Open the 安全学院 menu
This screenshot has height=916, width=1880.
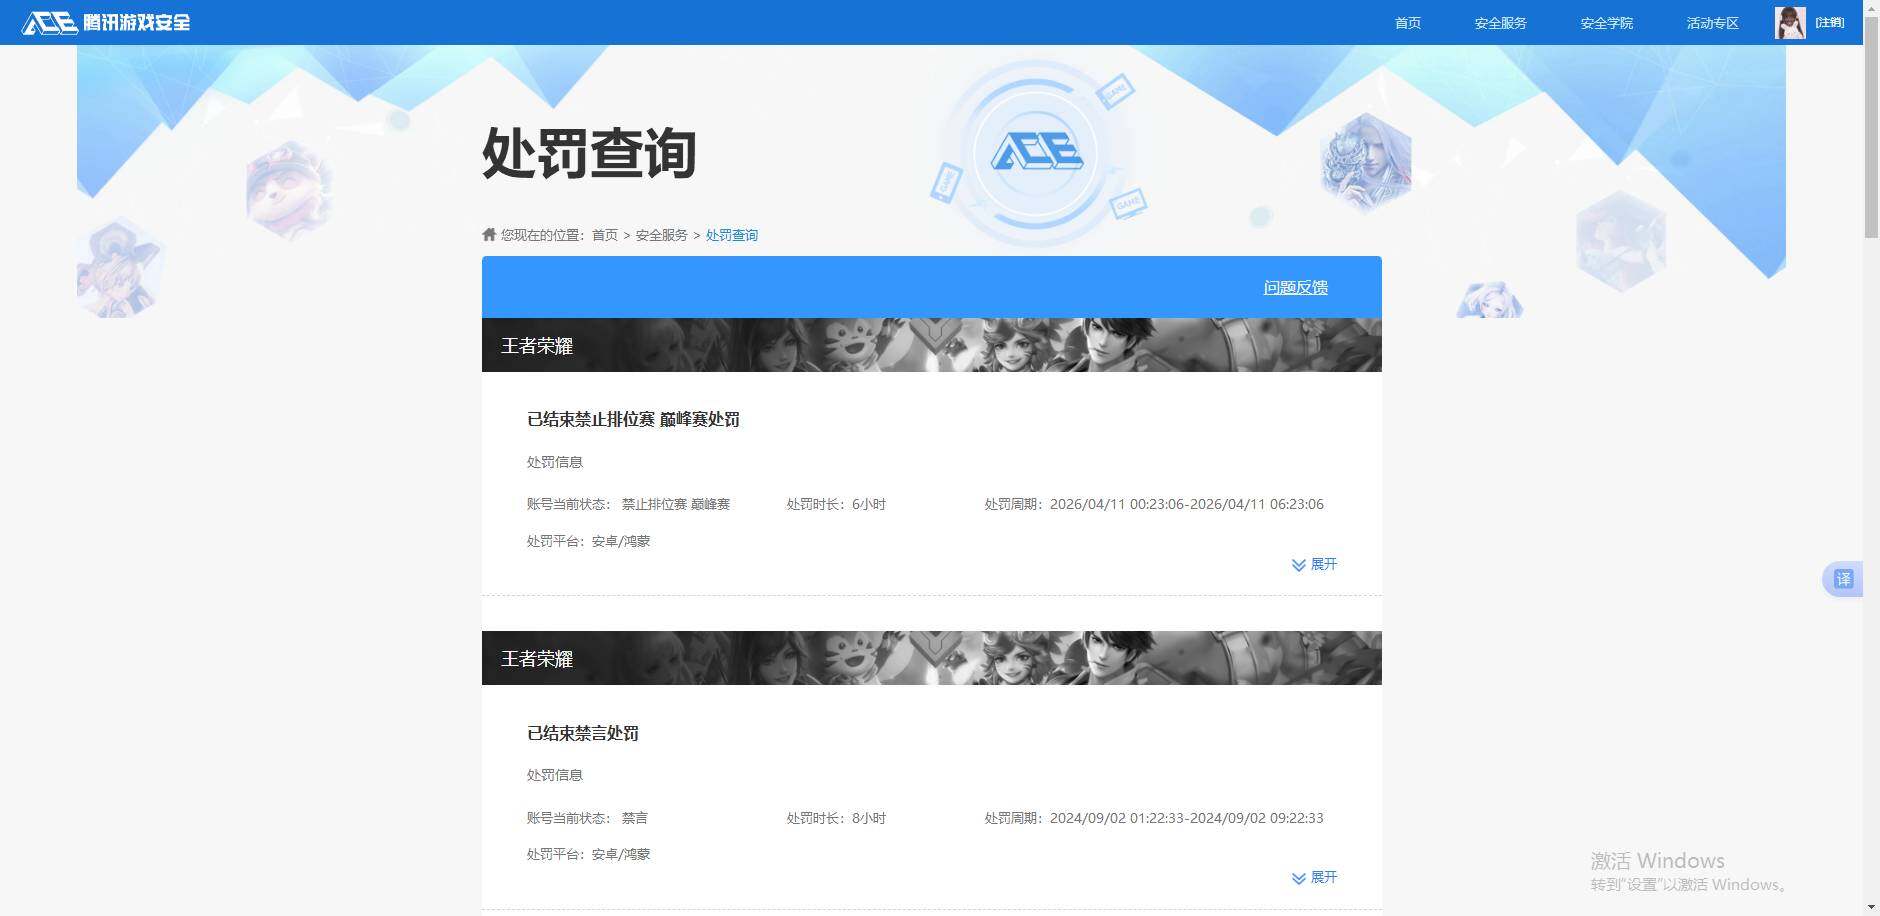point(1605,22)
